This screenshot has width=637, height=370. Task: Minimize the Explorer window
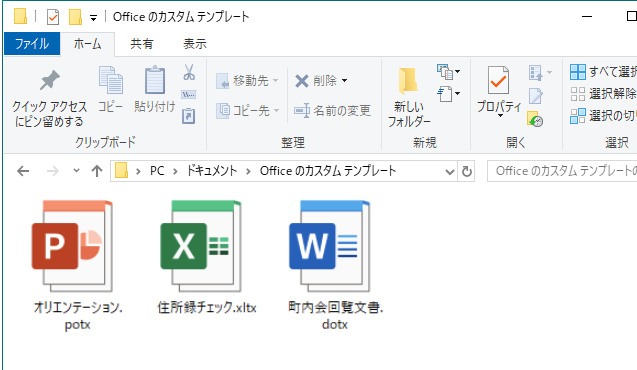point(587,17)
